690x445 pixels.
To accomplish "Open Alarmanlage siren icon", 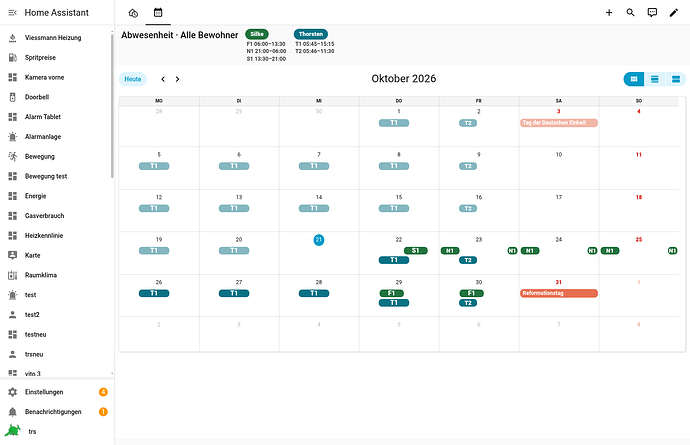I will pos(13,136).
